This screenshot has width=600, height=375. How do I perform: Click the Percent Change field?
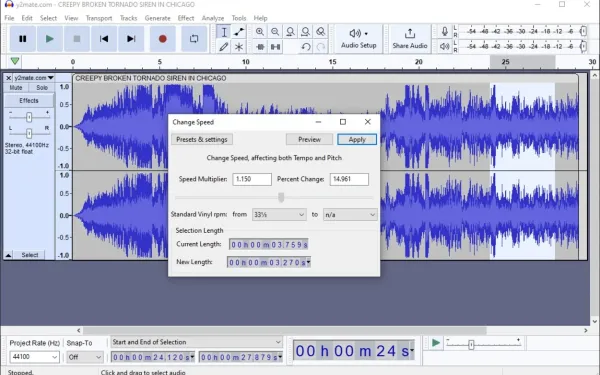click(349, 179)
